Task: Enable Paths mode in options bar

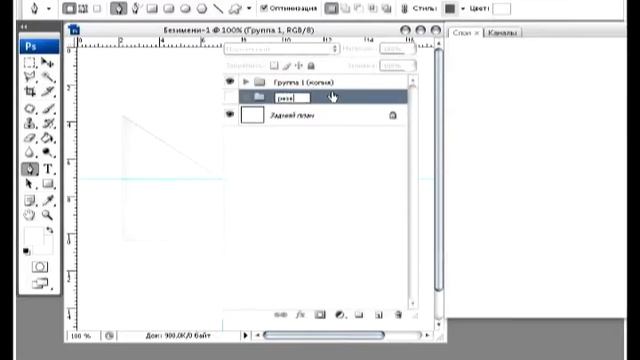Action: click(x=83, y=9)
